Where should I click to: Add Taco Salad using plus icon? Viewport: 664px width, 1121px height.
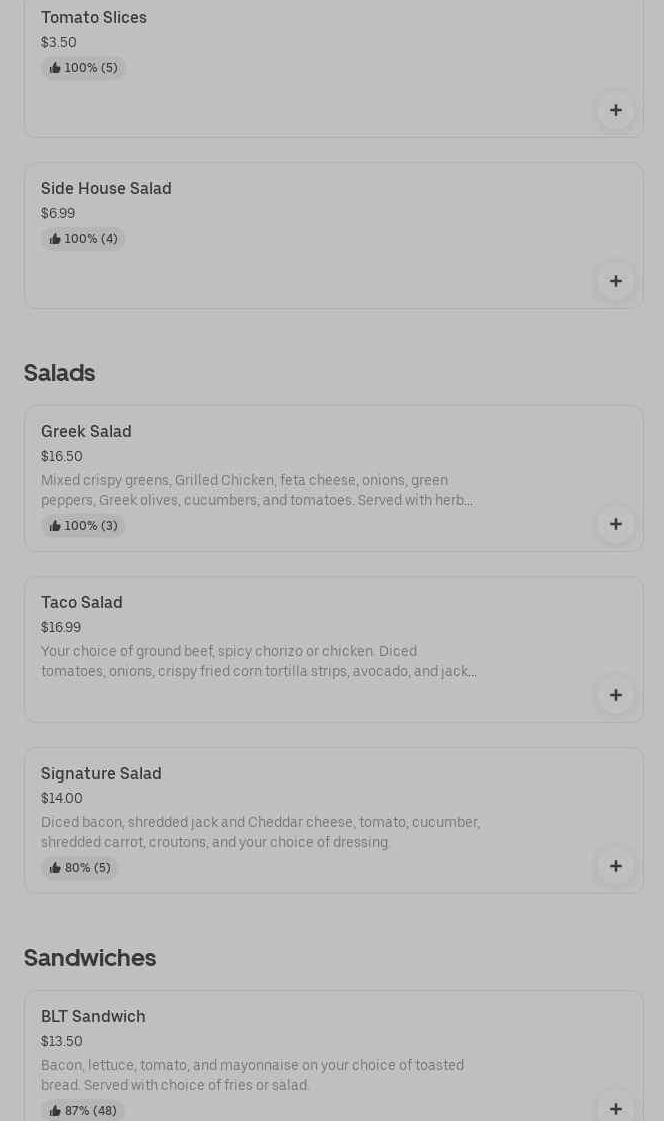[615, 695]
